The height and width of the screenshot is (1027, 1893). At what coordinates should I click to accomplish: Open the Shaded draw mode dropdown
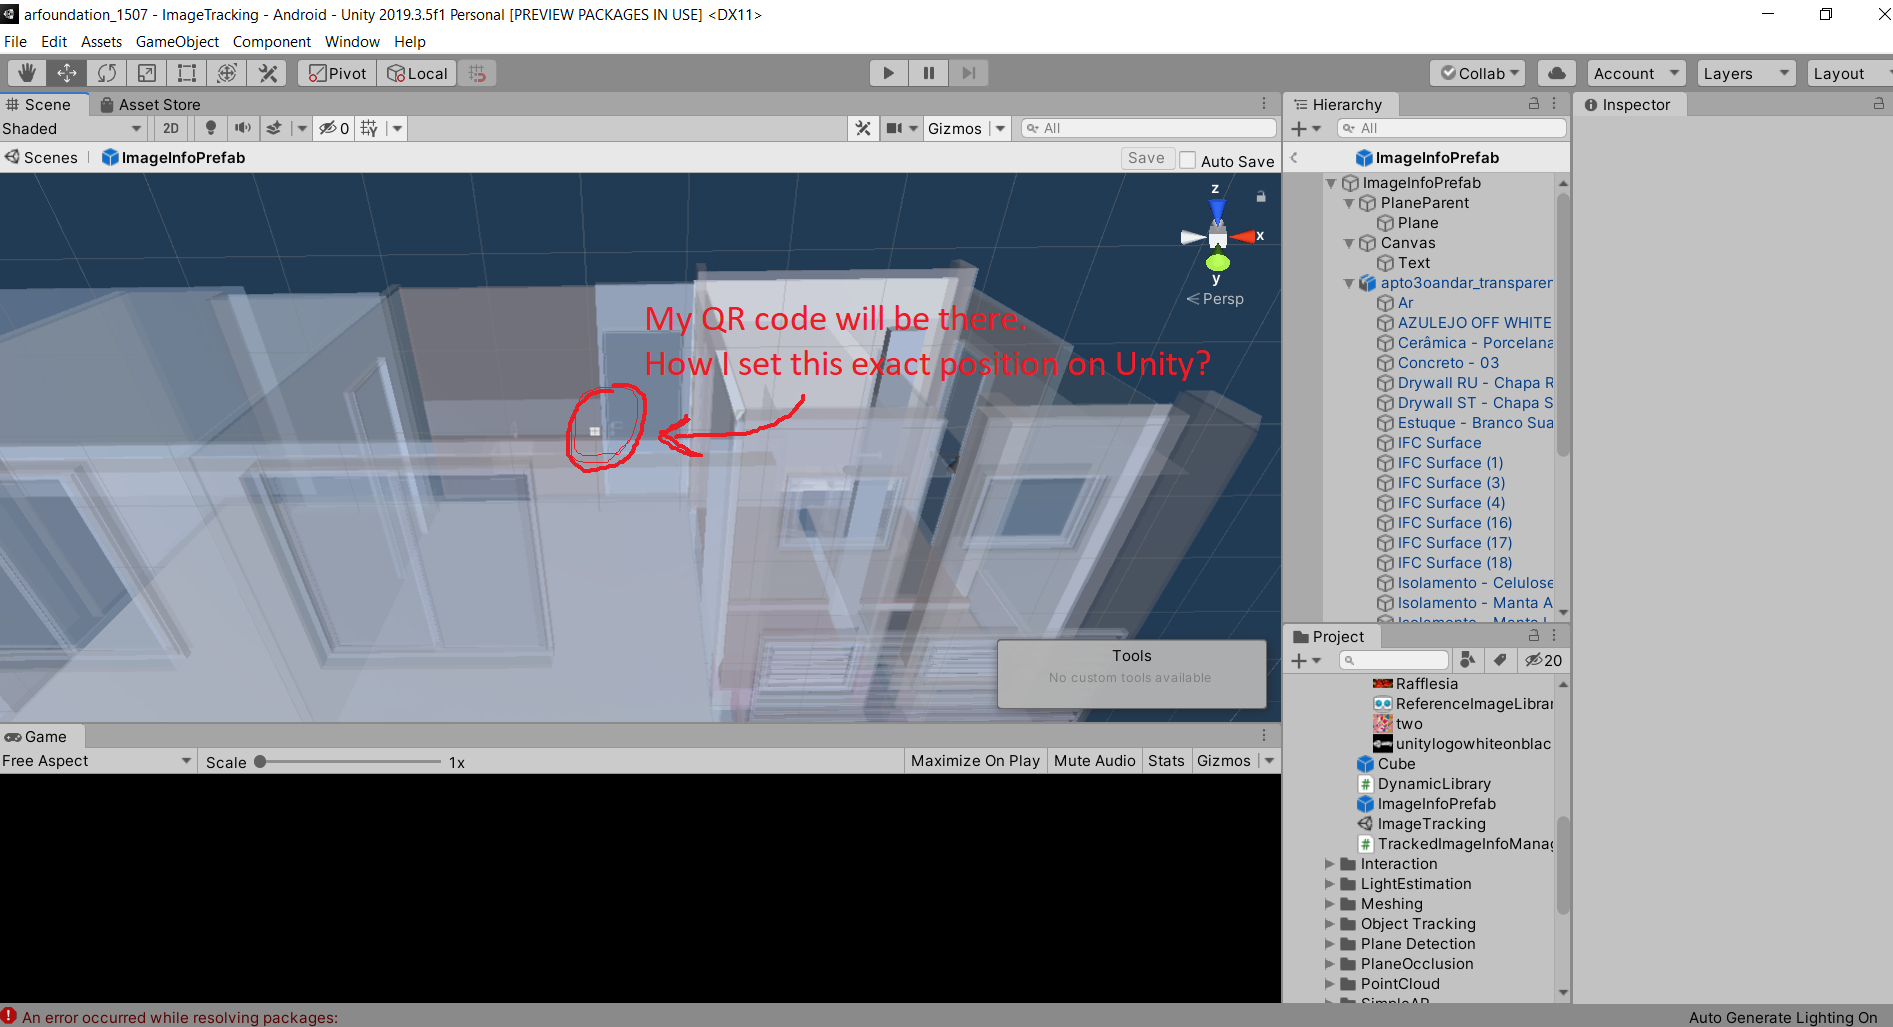[70, 128]
